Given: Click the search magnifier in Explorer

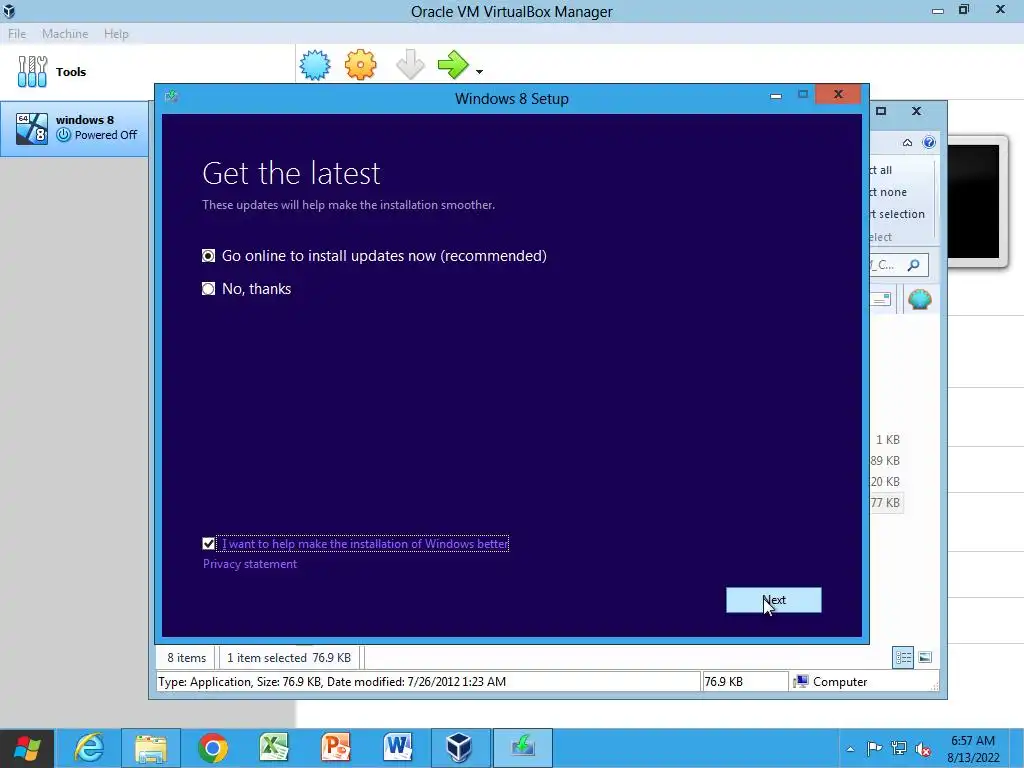Looking at the screenshot, I should click(x=914, y=264).
